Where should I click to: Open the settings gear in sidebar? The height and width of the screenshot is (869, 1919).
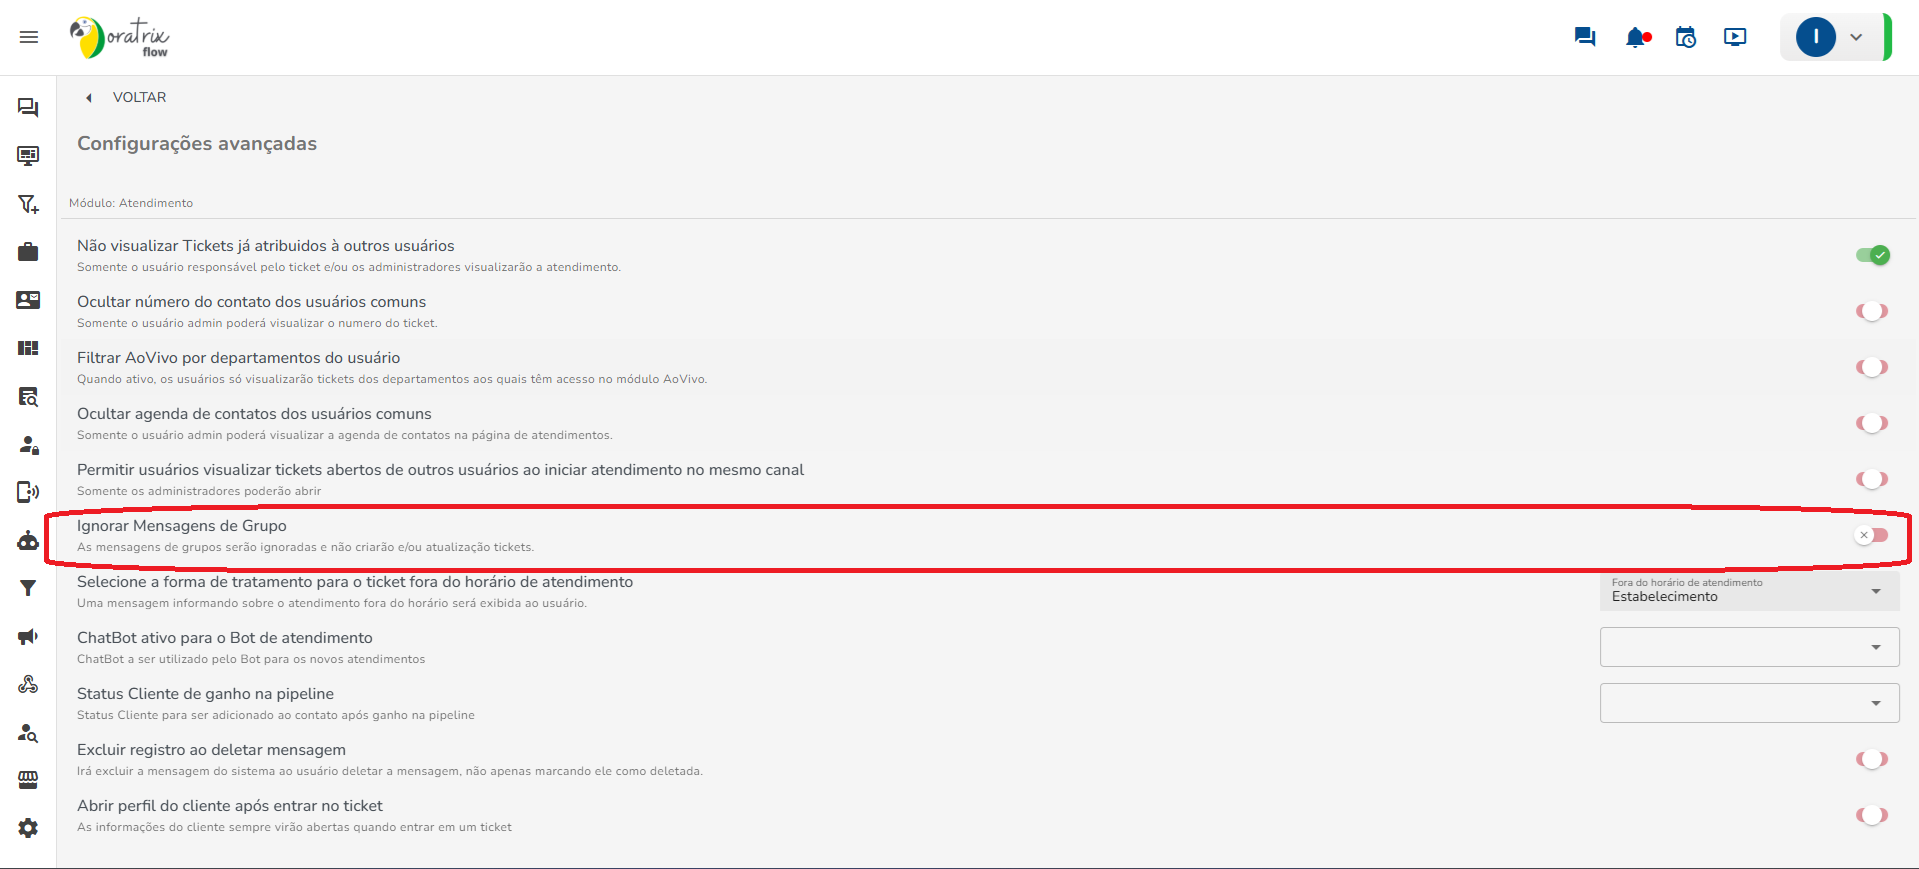(x=28, y=828)
